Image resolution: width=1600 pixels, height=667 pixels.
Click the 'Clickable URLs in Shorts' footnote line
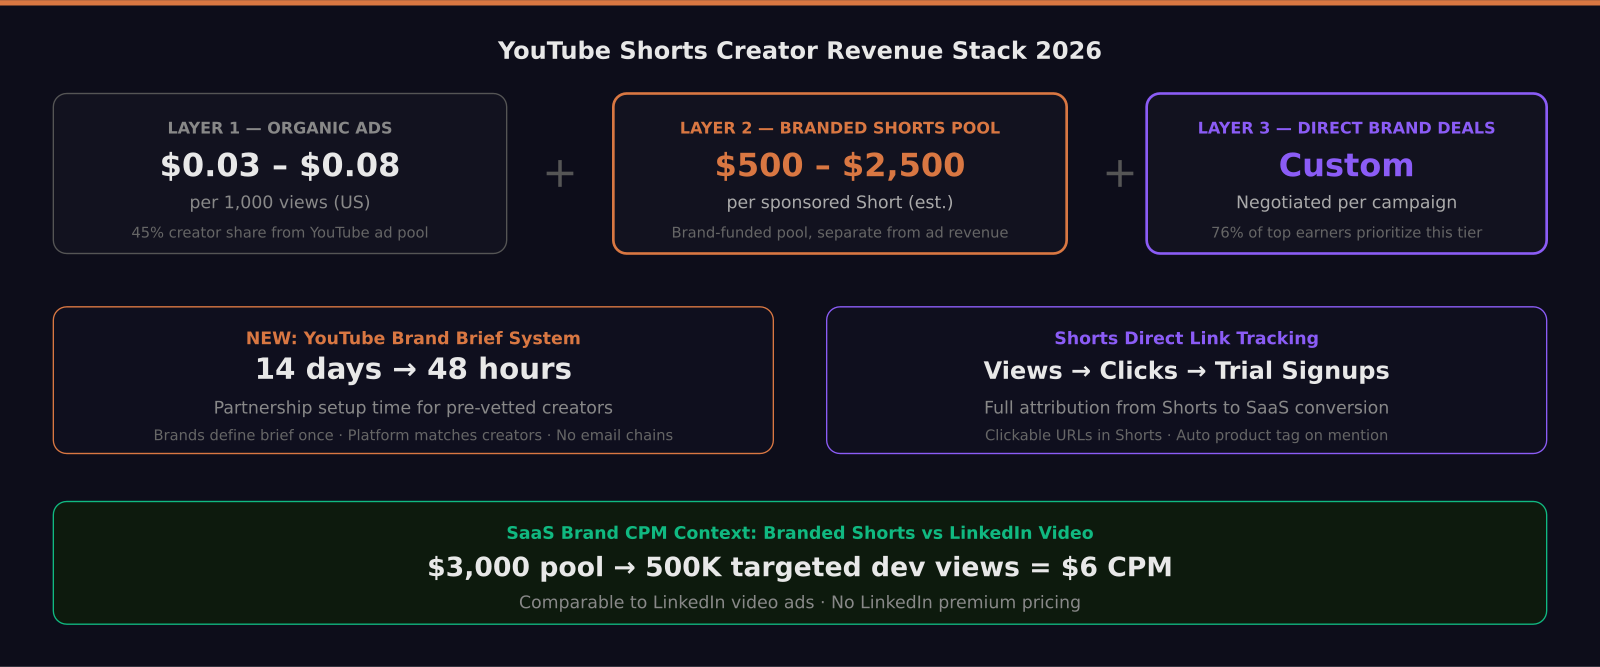[1187, 435]
